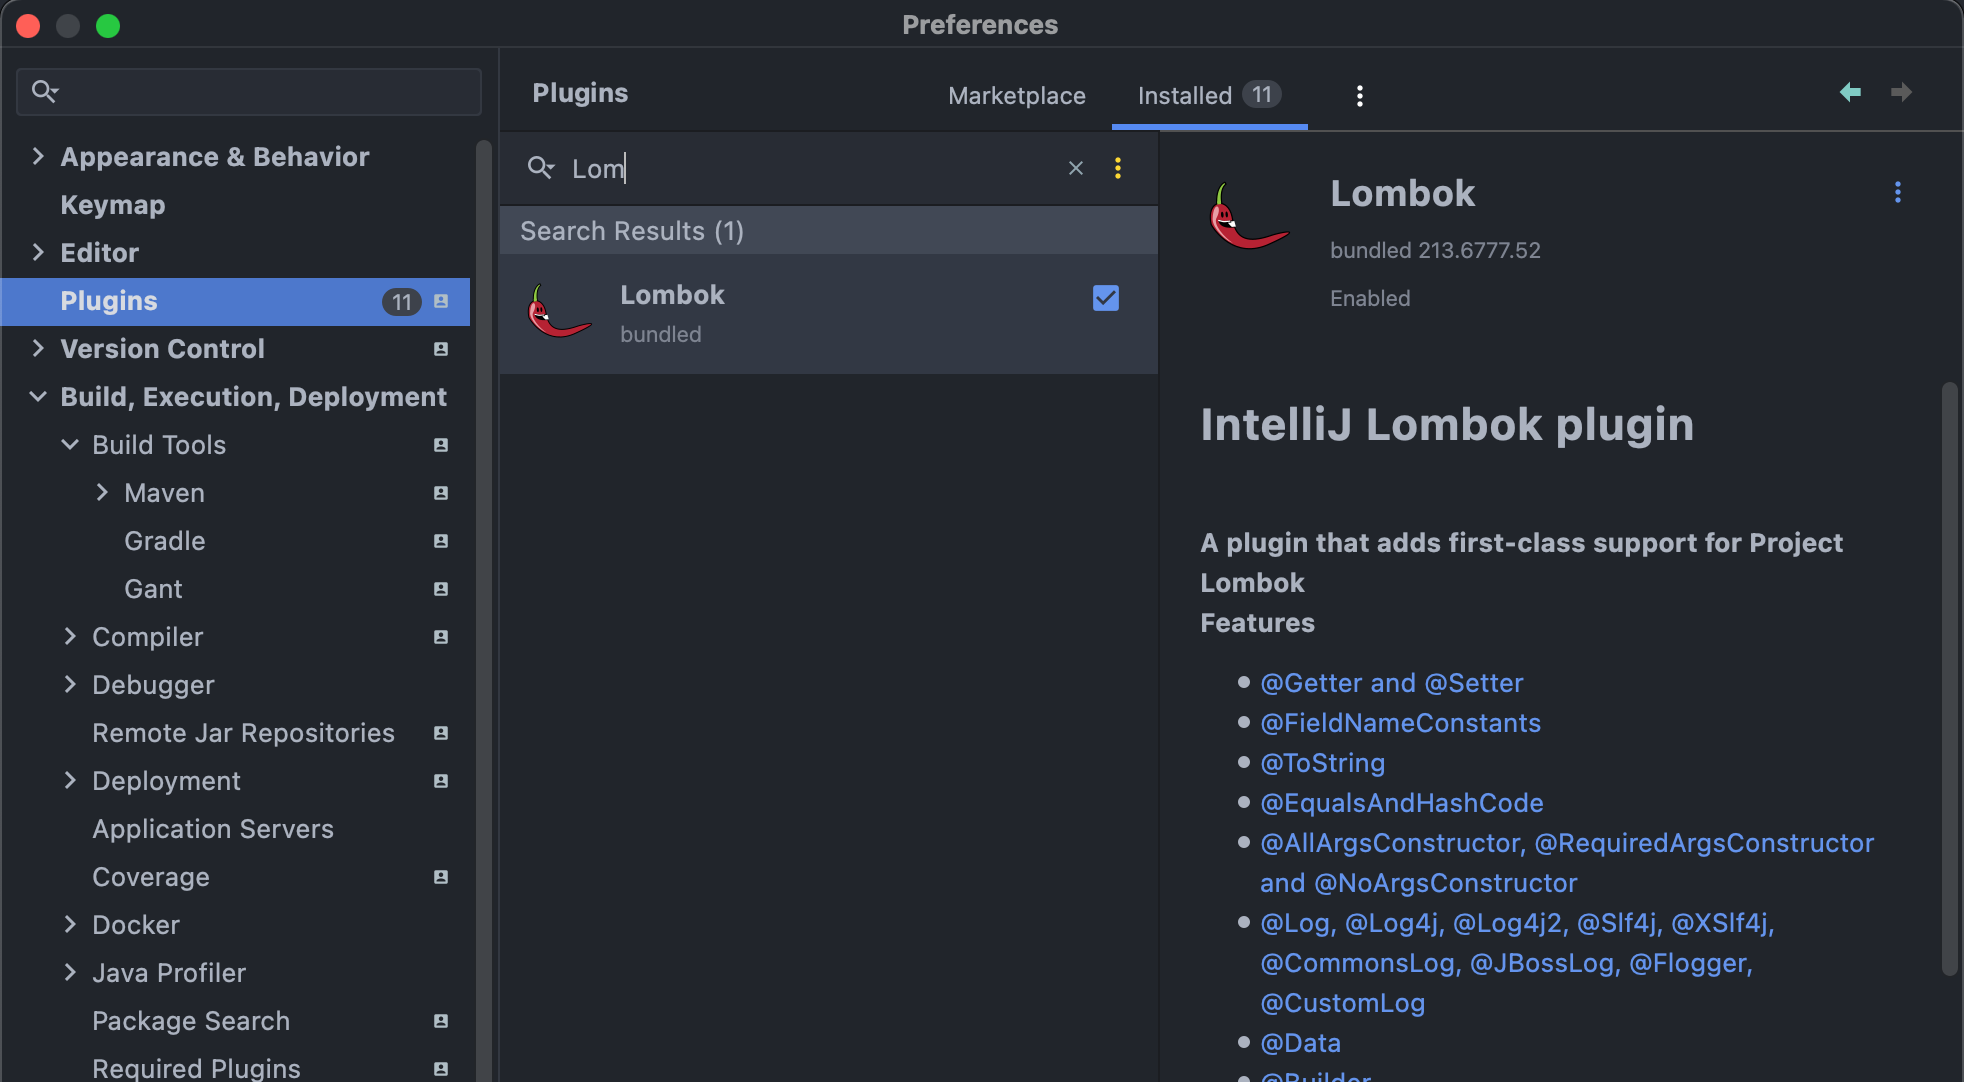1964x1082 pixels.
Task: Open Lombok detail panel options dots
Action: (x=1897, y=192)
